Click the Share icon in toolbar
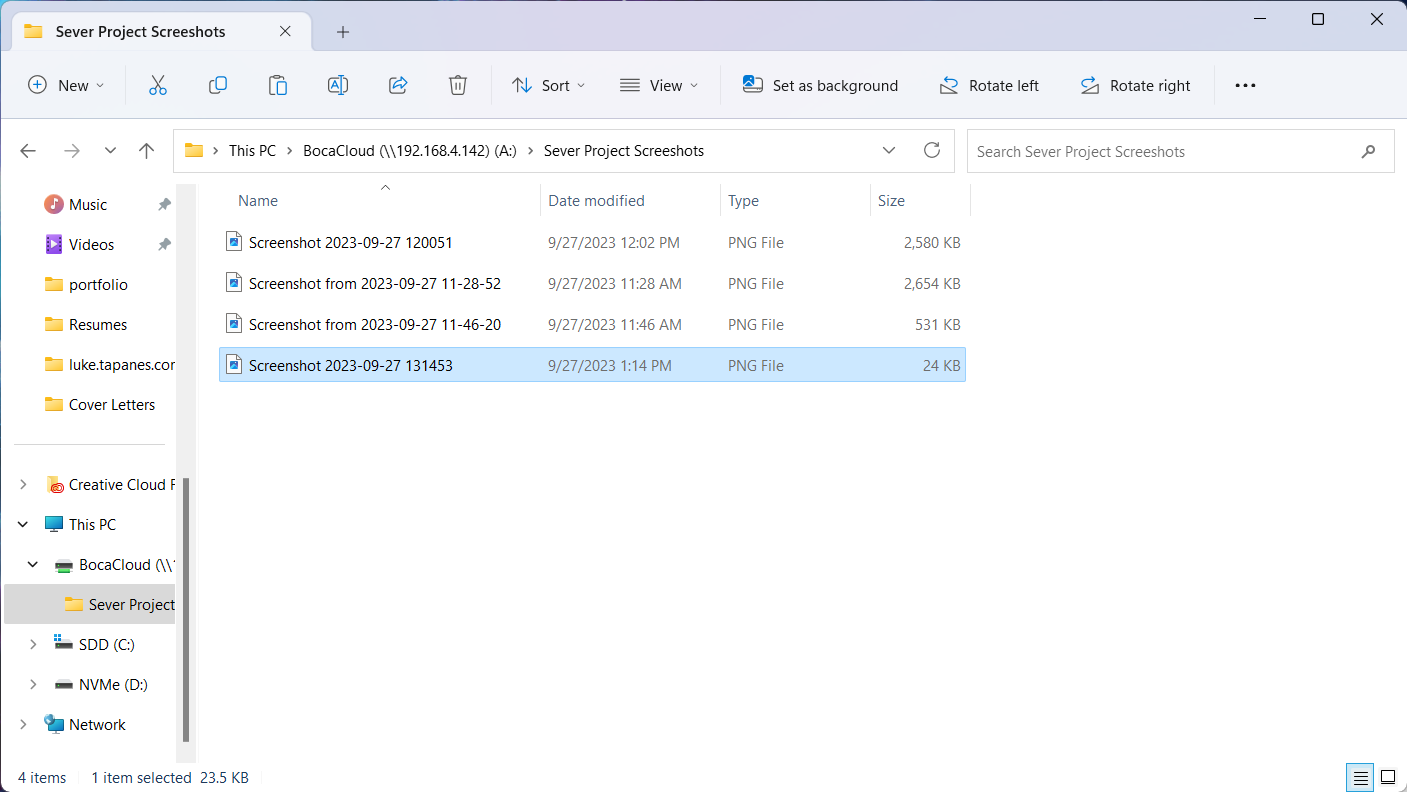This screenshot has height=792, width=1407. click(398, 86)
